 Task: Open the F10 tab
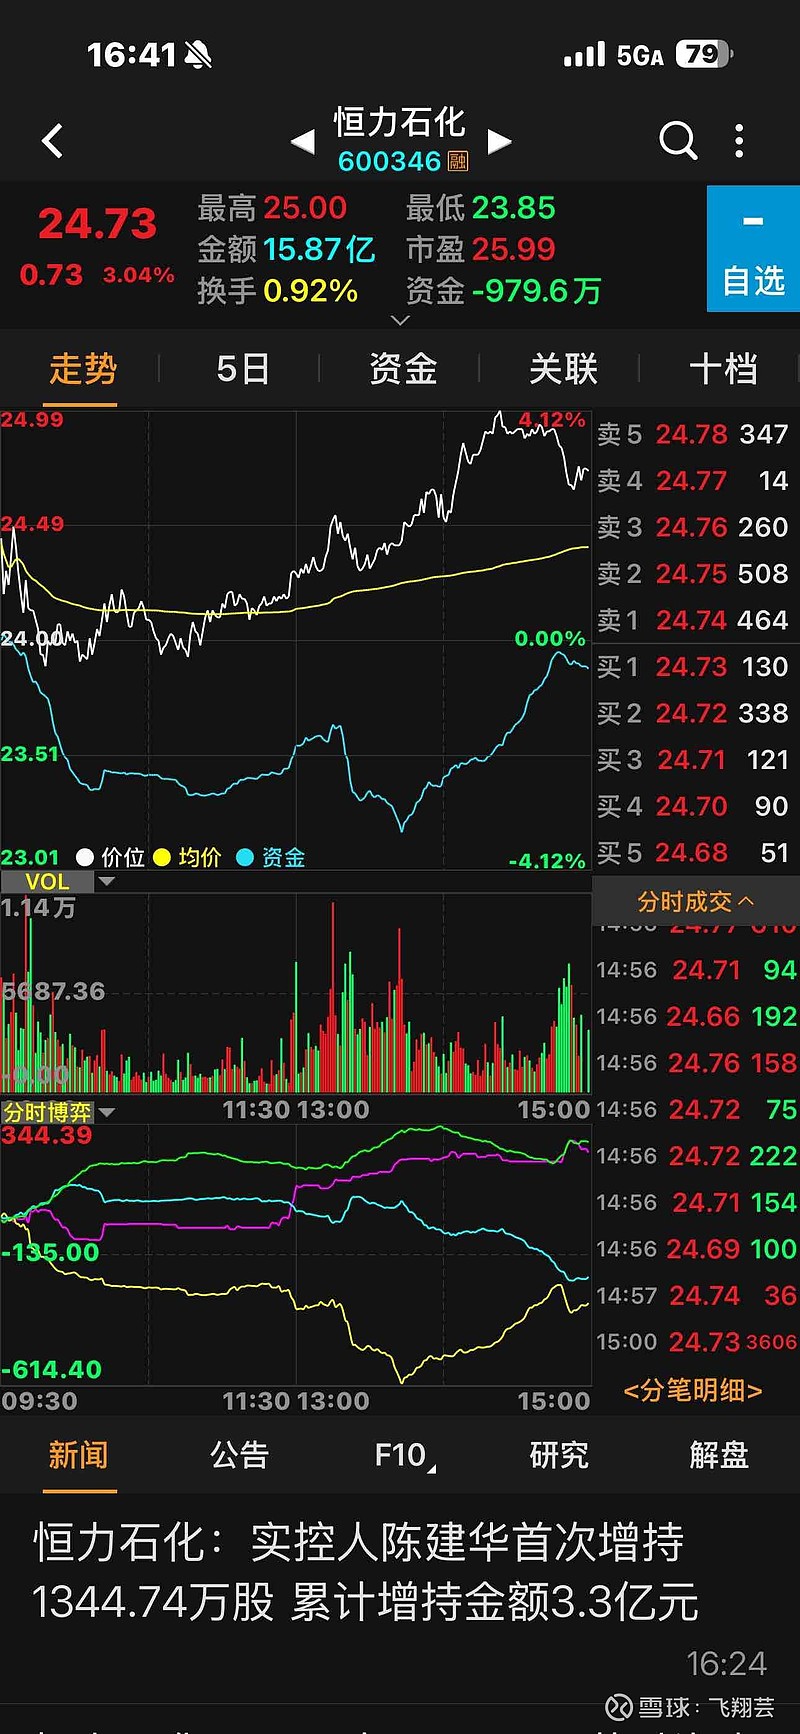(403, 1454)
